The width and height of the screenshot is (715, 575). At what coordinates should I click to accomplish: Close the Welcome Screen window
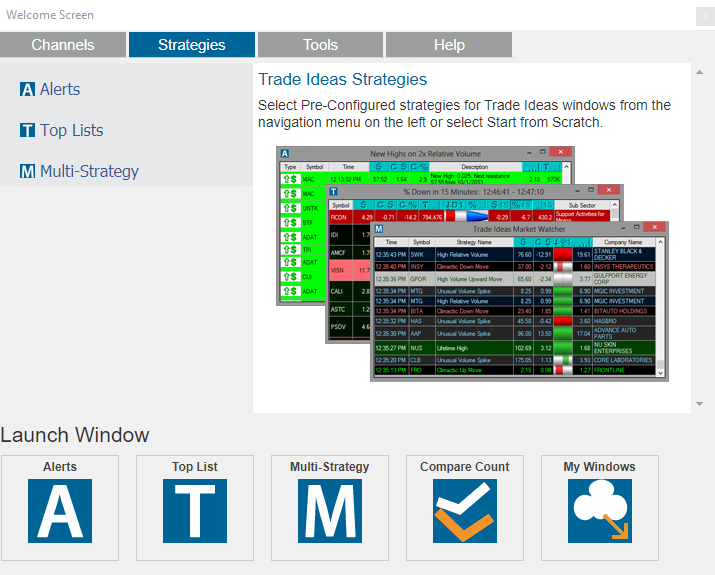(x=703, y=16)
